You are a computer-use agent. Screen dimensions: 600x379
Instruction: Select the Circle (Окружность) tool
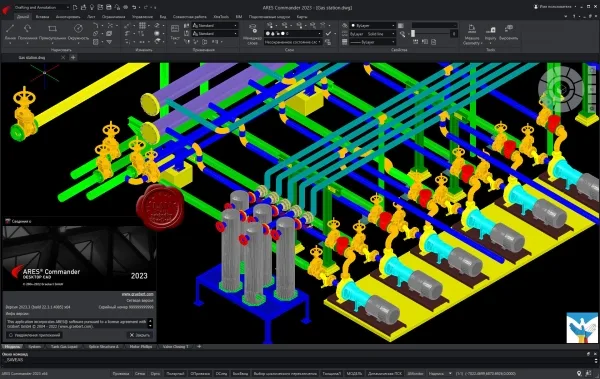tap(78, 32)
